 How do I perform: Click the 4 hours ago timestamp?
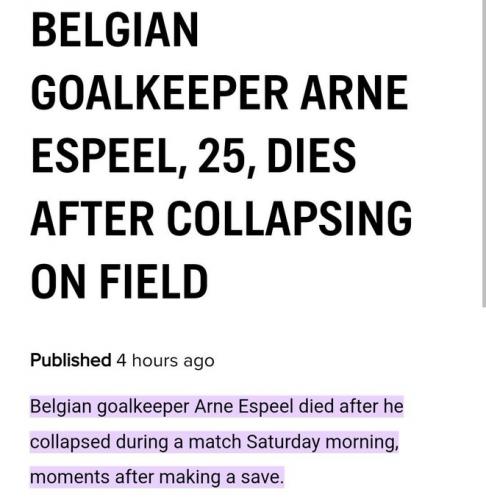pyautogui.click(x=165, y=361)
